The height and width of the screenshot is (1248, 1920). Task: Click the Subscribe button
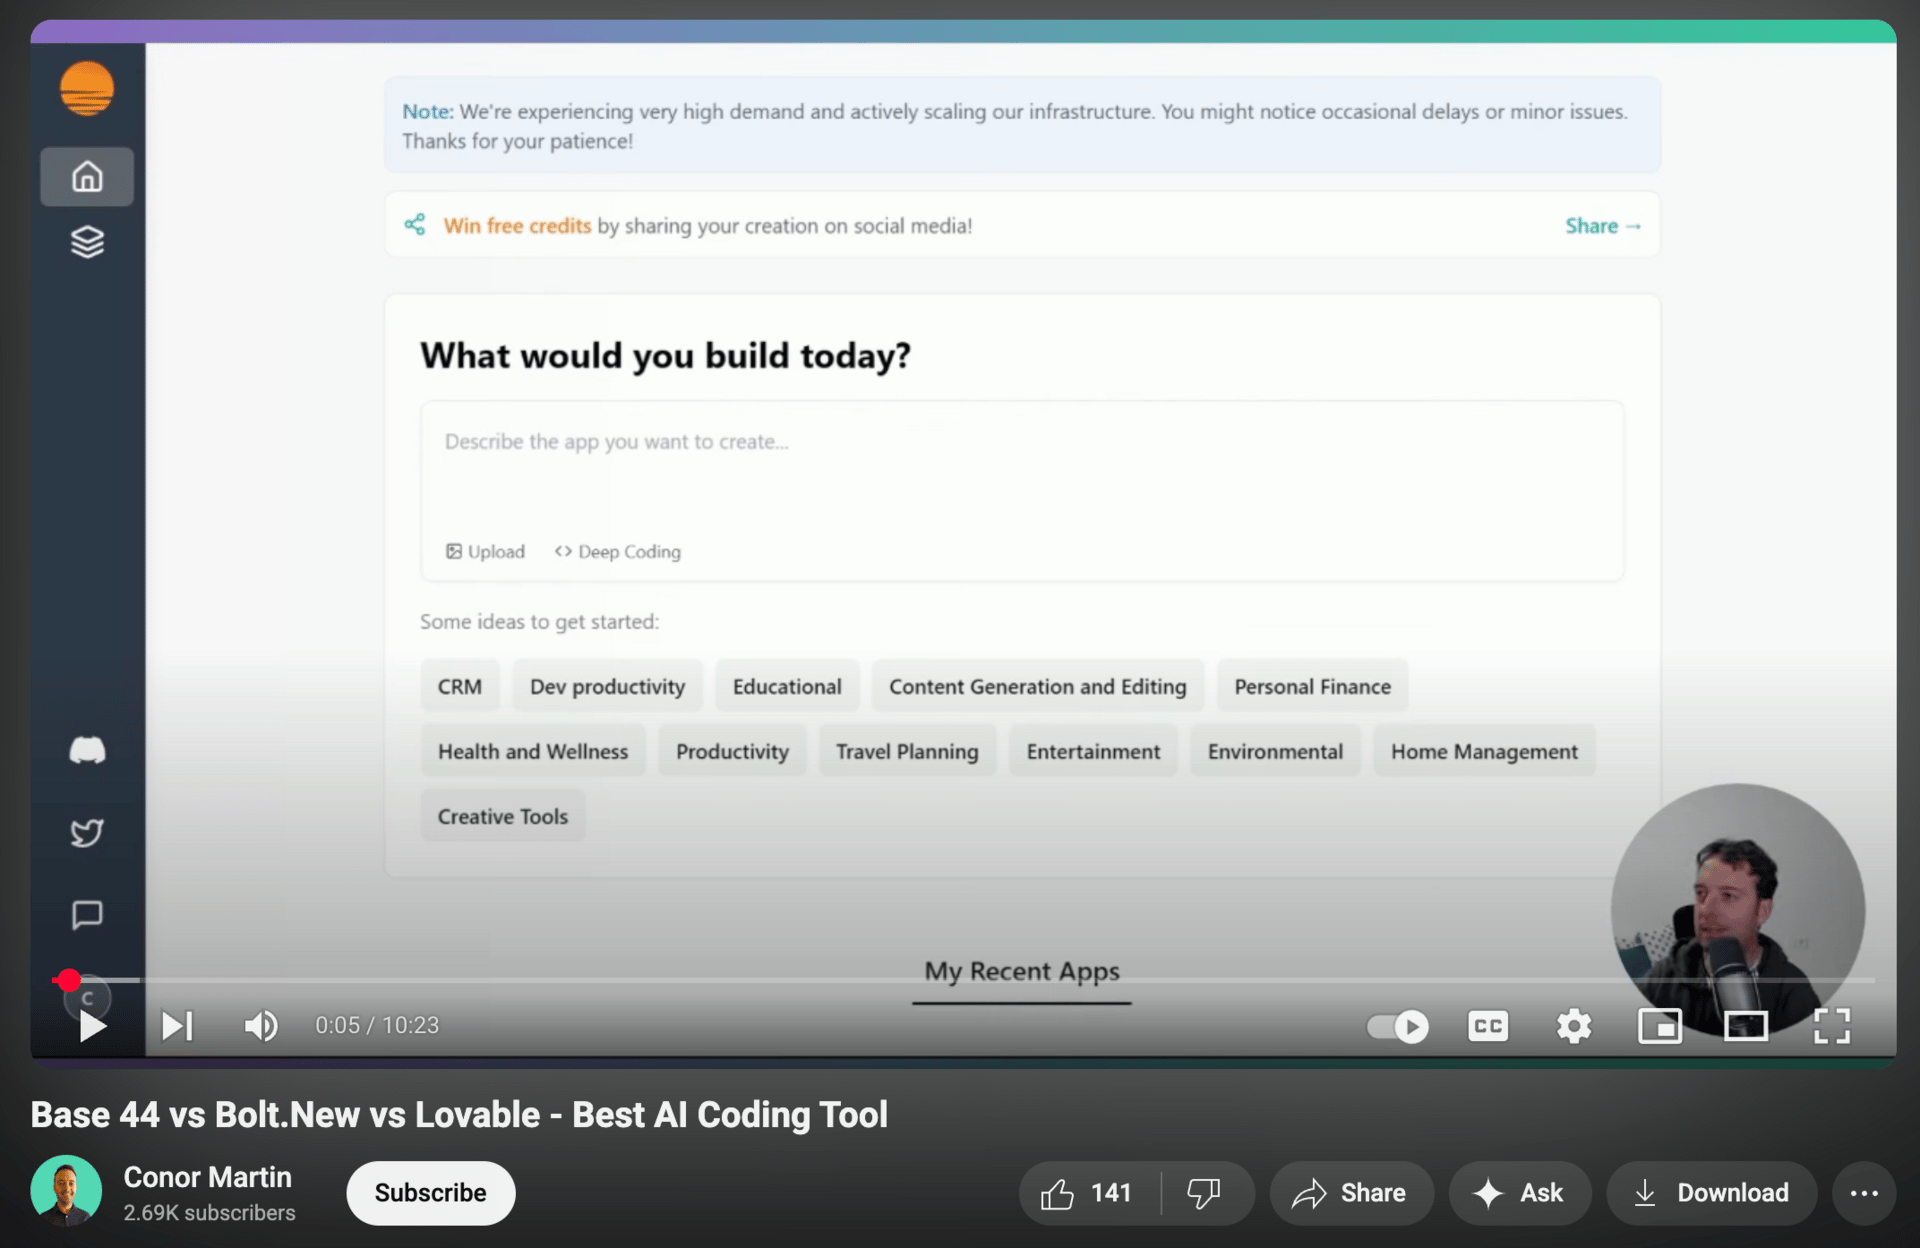click(430, 1193)
